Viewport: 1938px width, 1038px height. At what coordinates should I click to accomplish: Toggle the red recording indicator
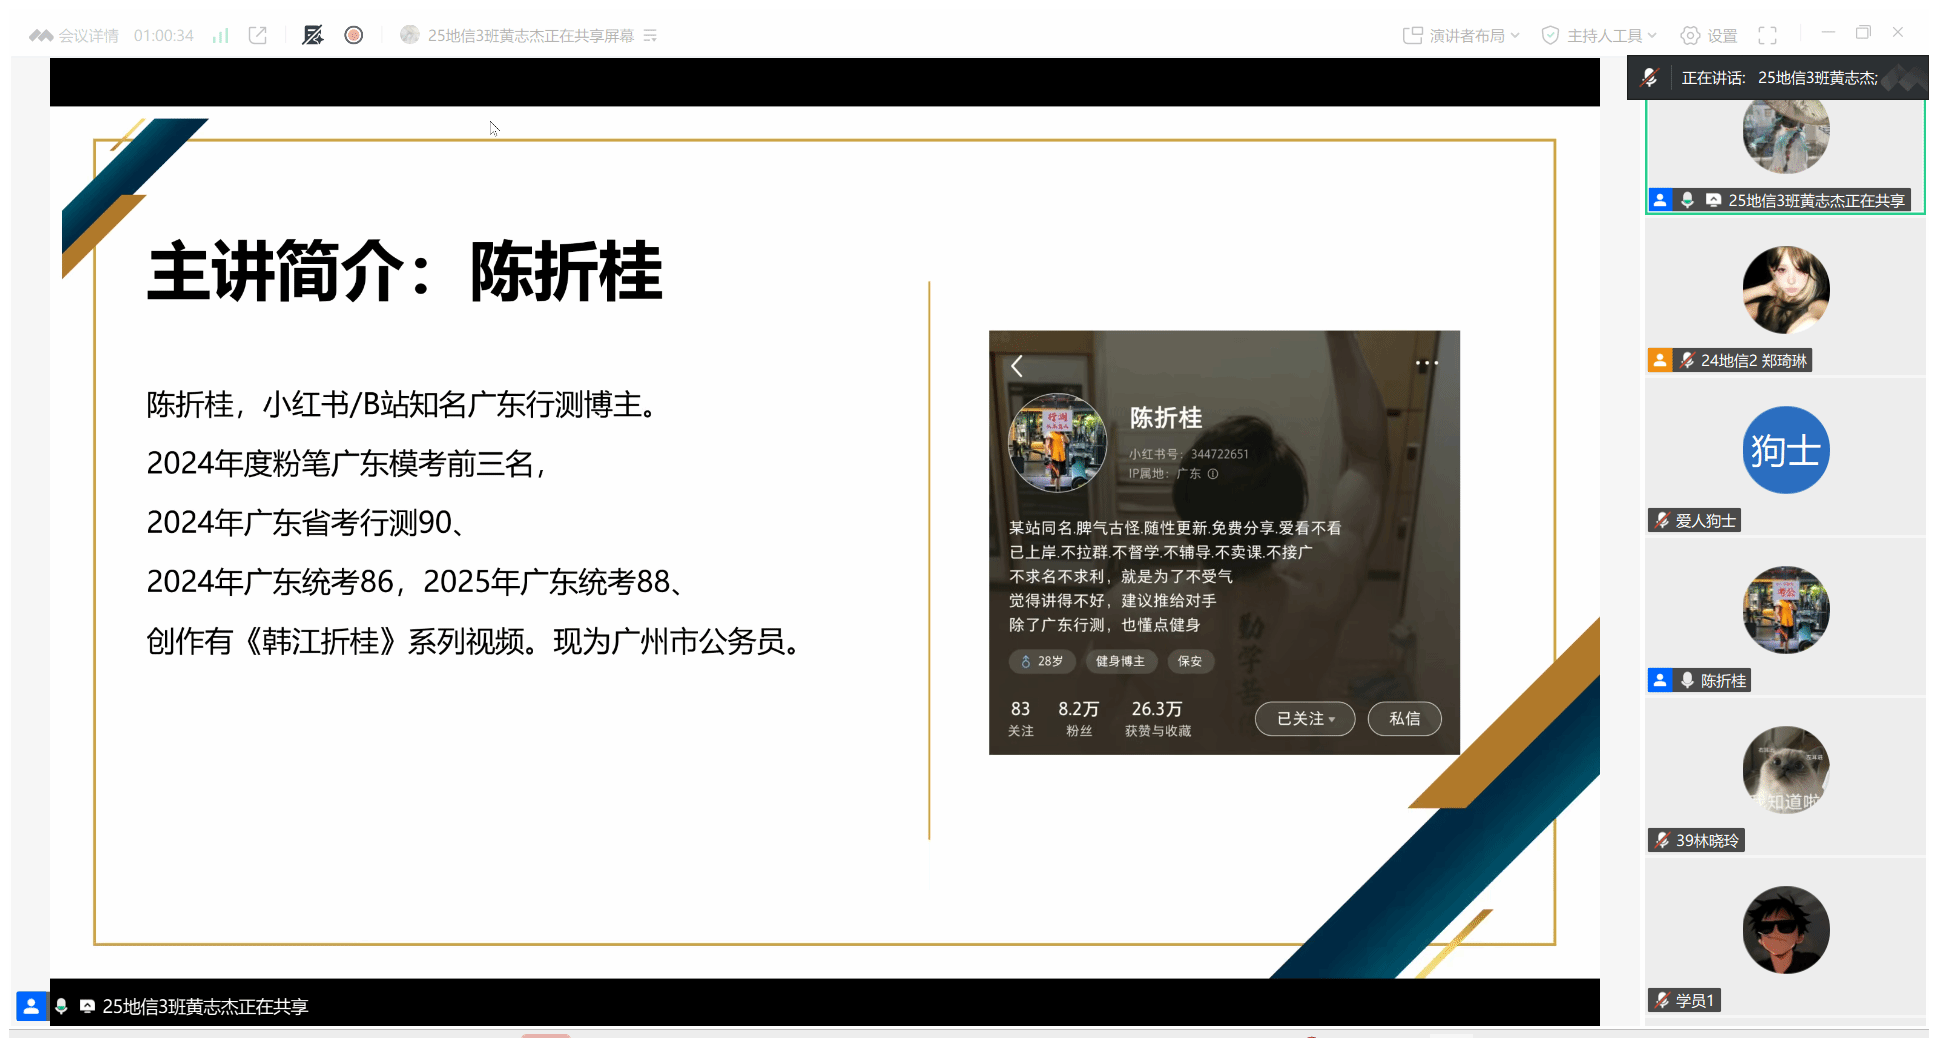[x=354, y=36]
